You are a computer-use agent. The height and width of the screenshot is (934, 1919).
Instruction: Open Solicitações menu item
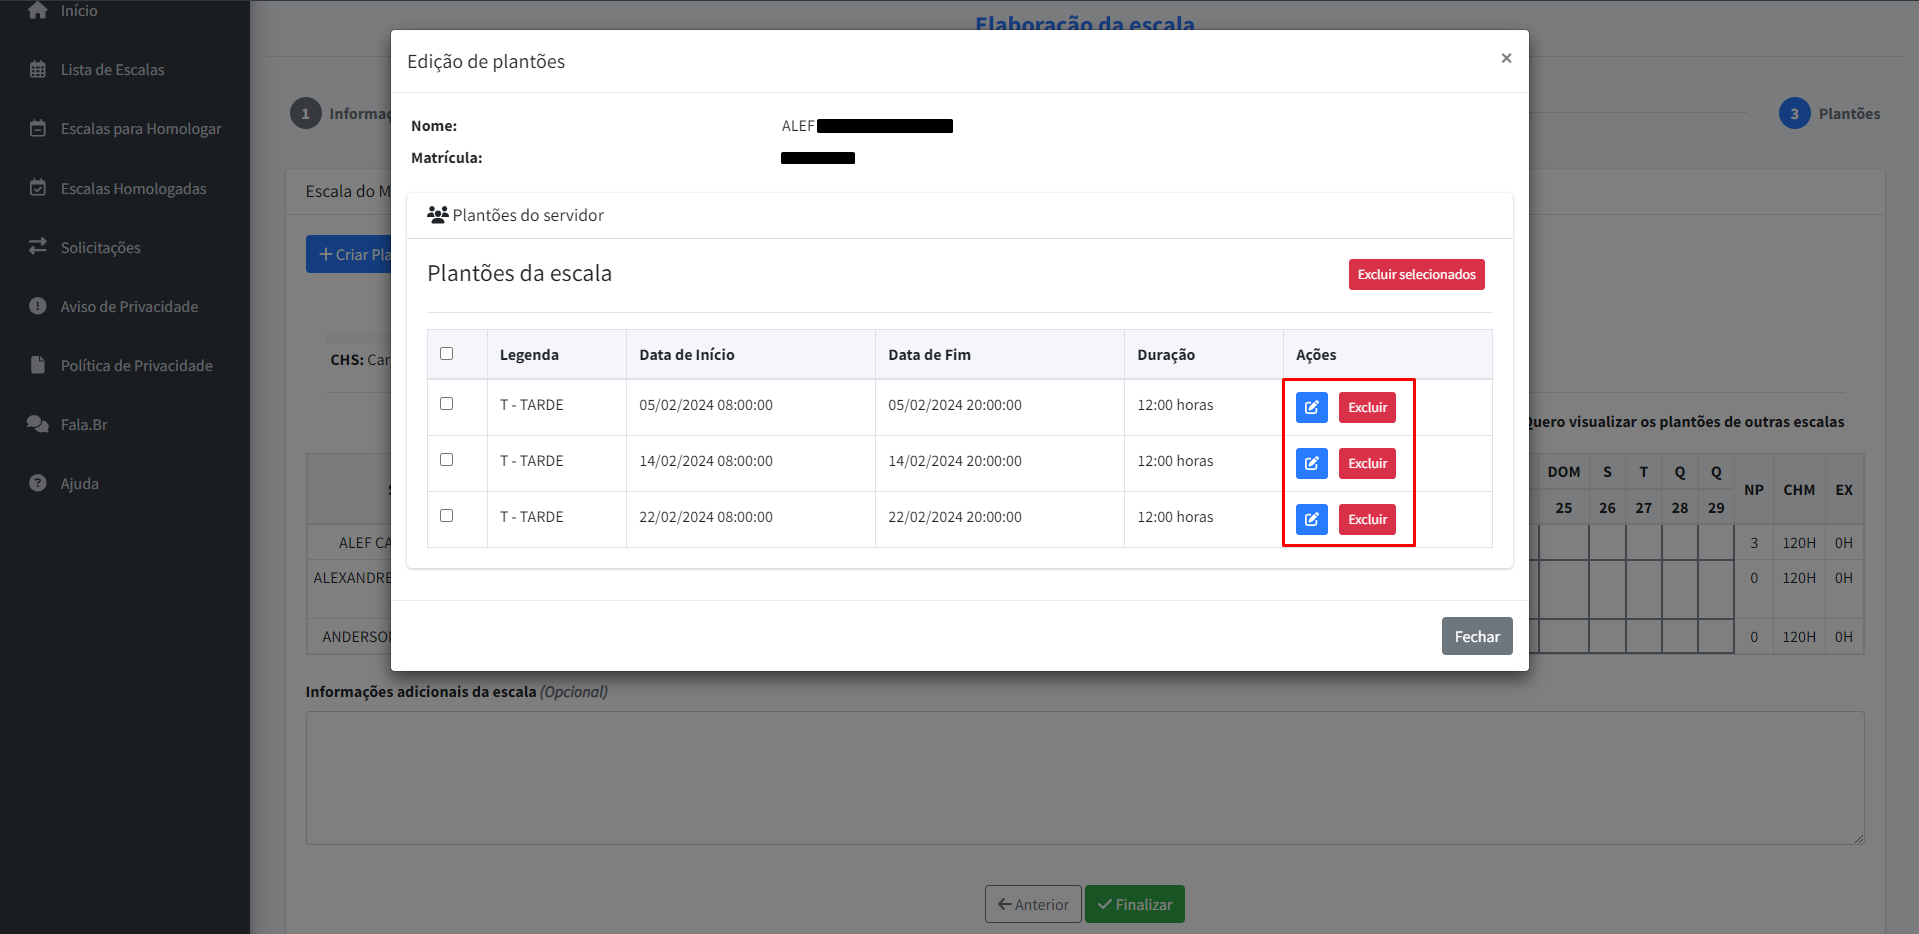[x=100, y=247]
